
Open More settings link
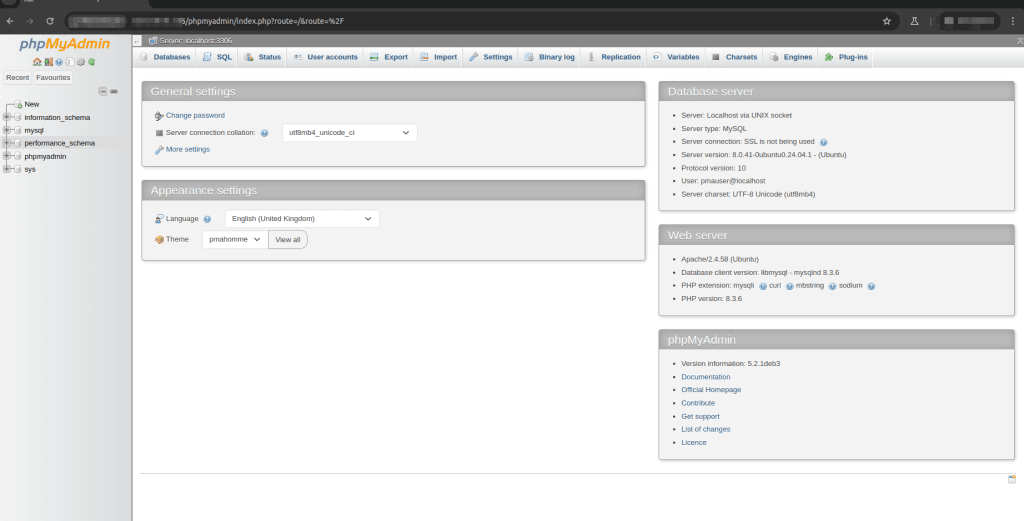click(x=188, y=150)
